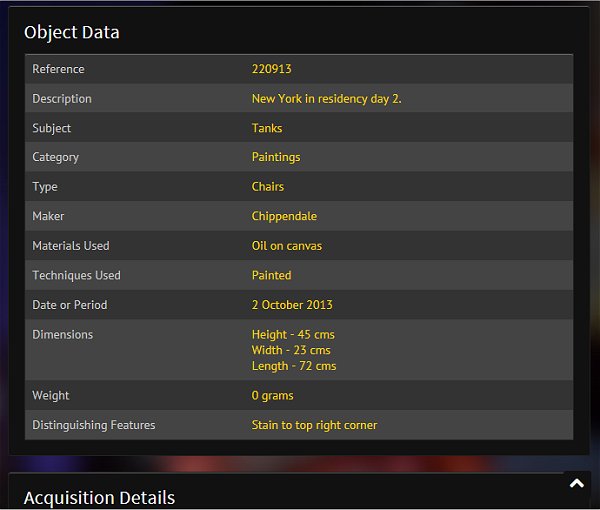Screen dimensions: 600x510
Task: Click the Techniques Used row label
Action: click(x=76, y=275)
